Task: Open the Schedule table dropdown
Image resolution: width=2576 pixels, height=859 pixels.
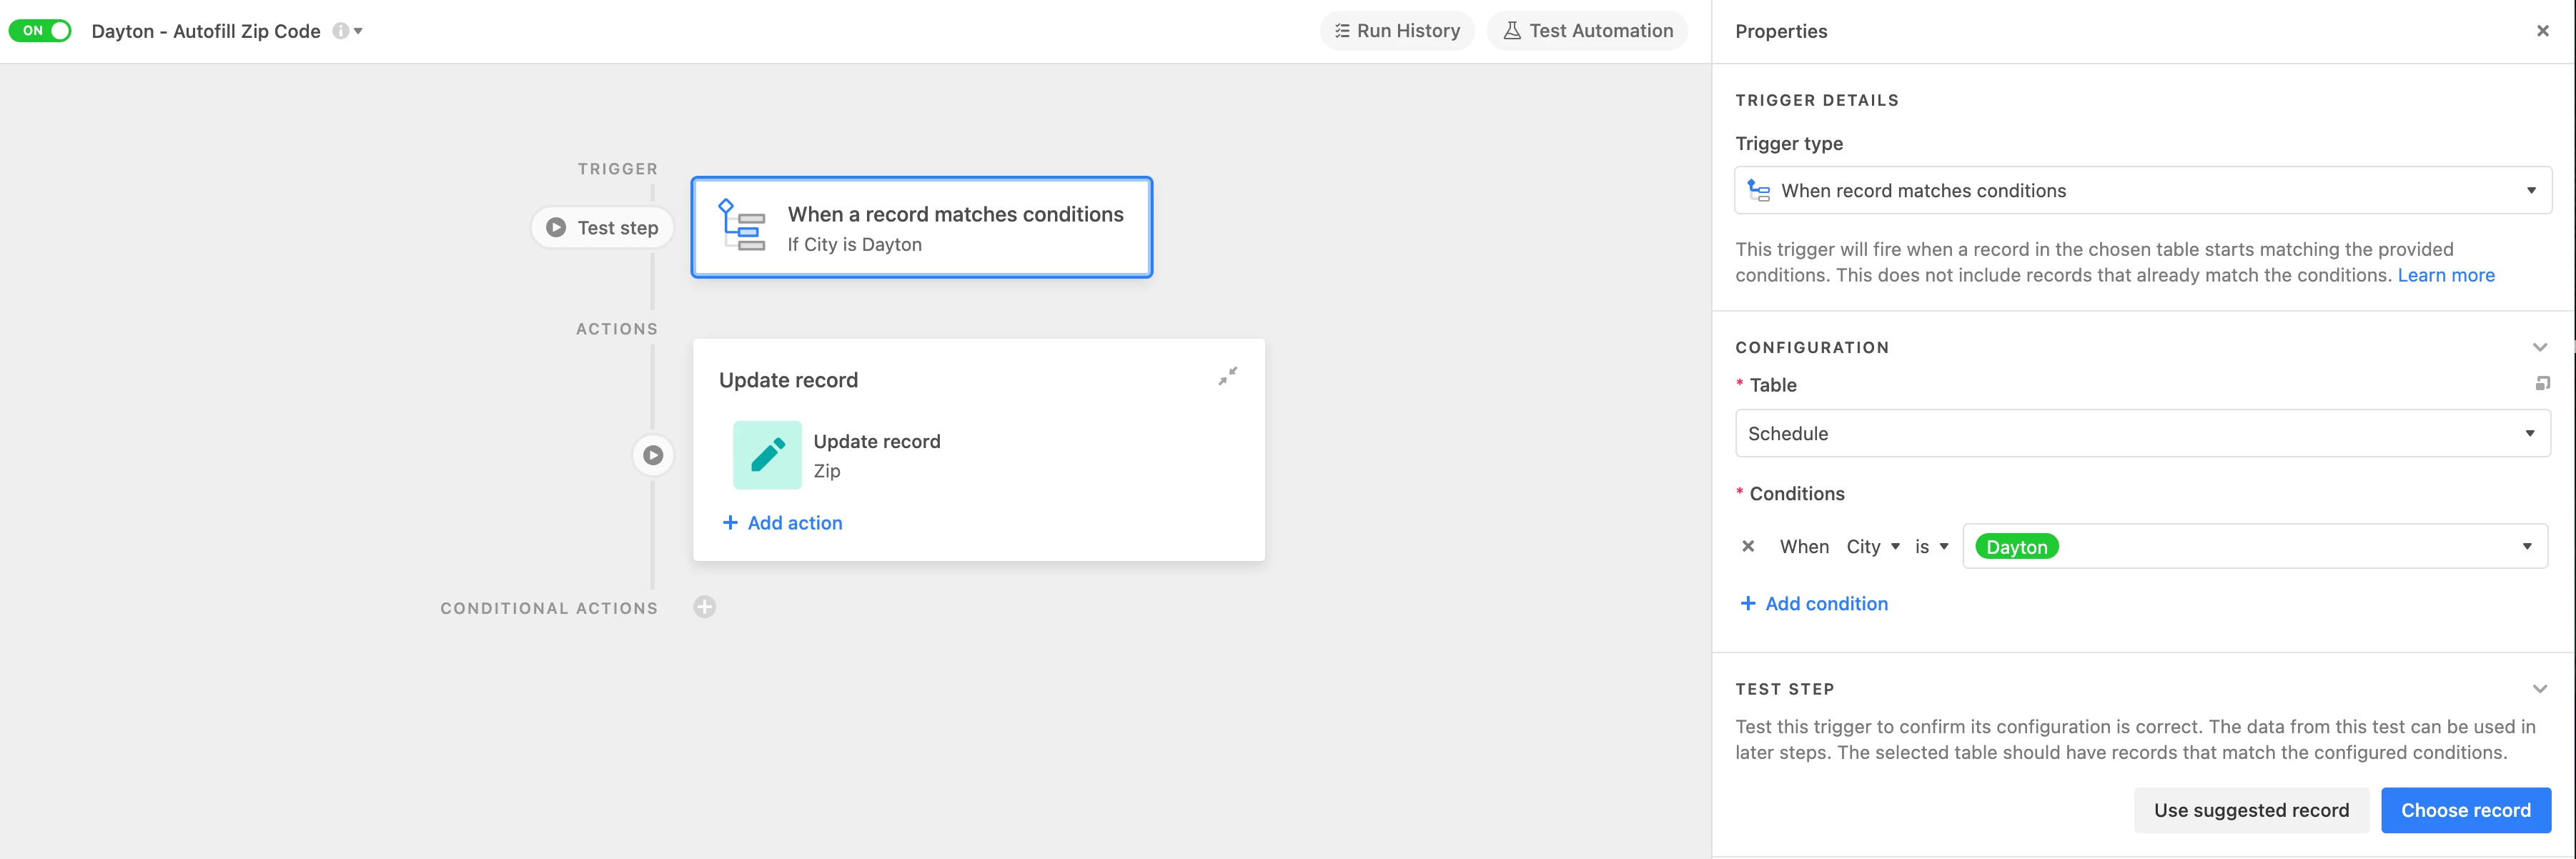Action: pyautogui.click(x=2142, y=434)
